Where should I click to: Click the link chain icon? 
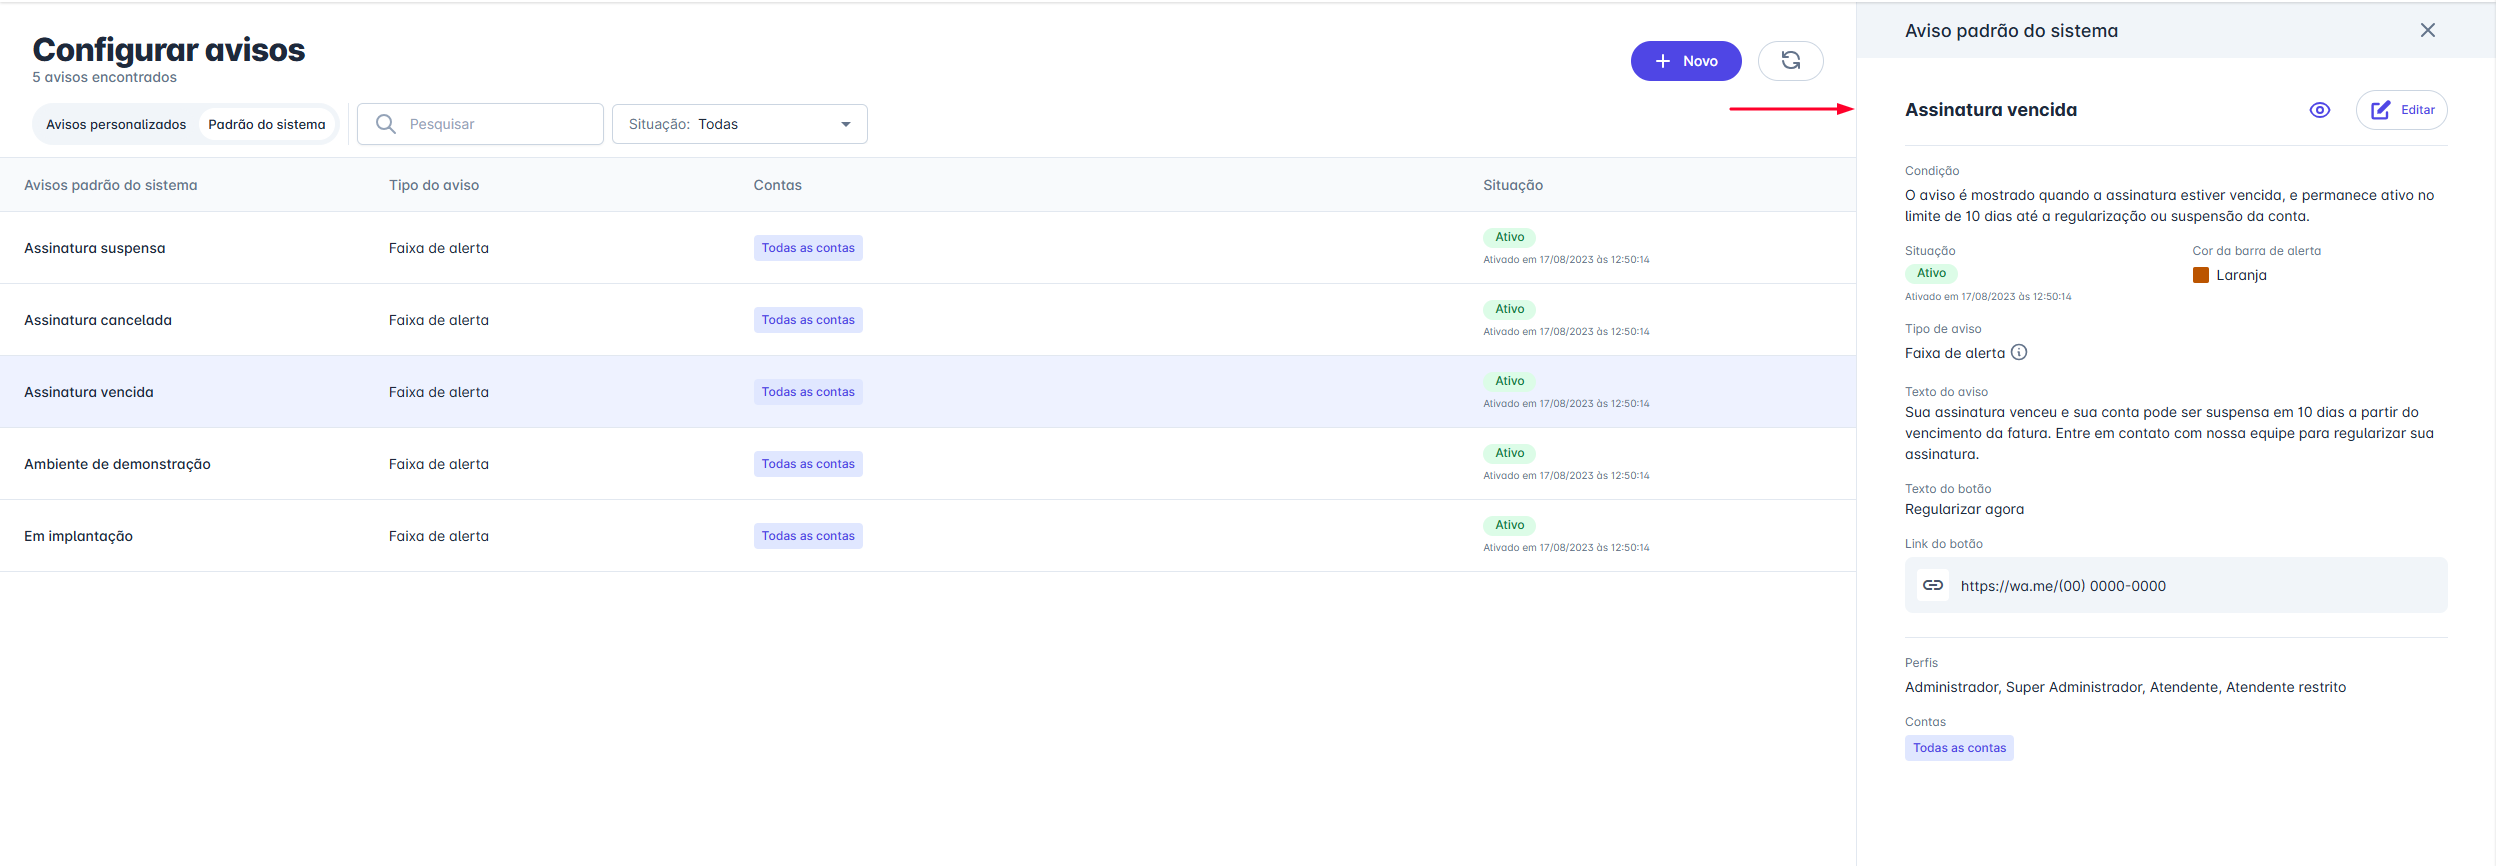(x=1932, y=585)
